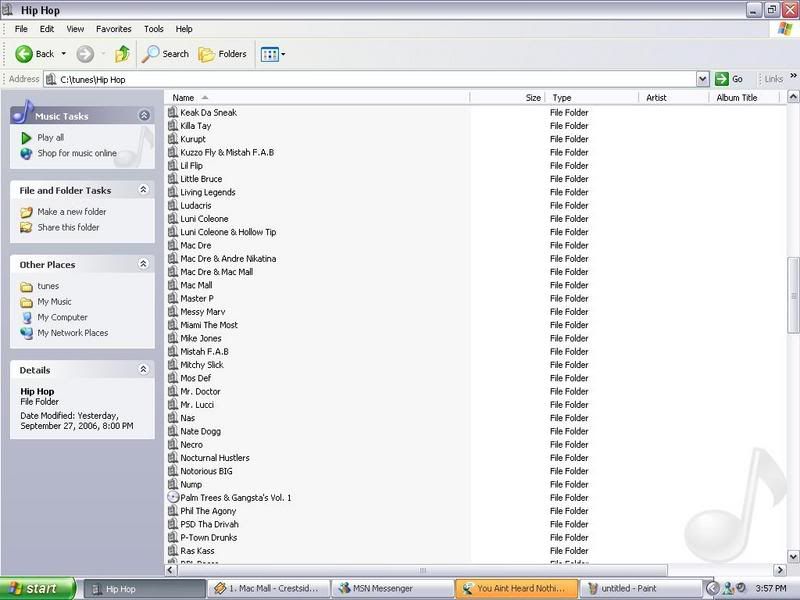Click Share this folder link
The image size is (800, 600).
pyautogui.click(x=68, y=228)
